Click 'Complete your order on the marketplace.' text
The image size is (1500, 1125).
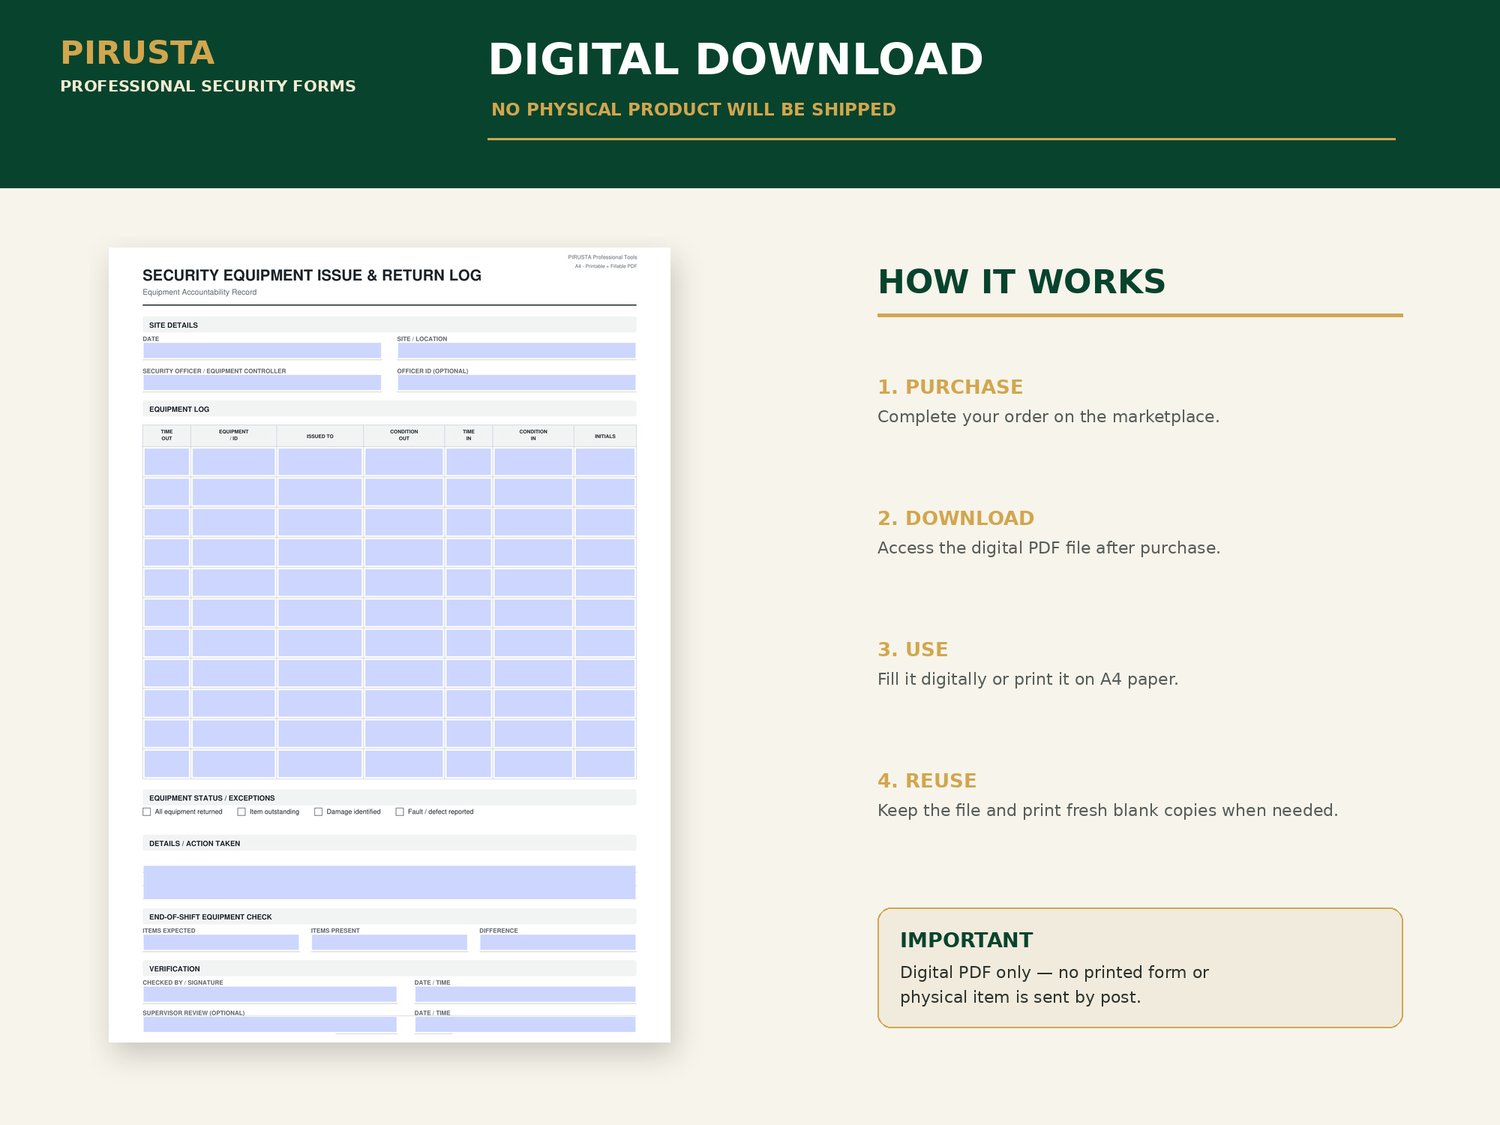(x=1048, y=417)
